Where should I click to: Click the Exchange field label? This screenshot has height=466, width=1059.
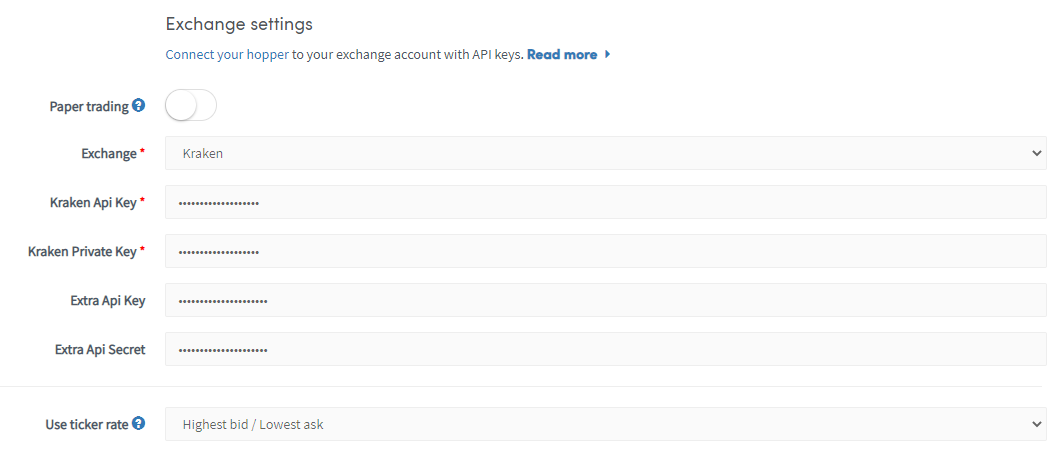pyautogui.click(x=109, y=154)
